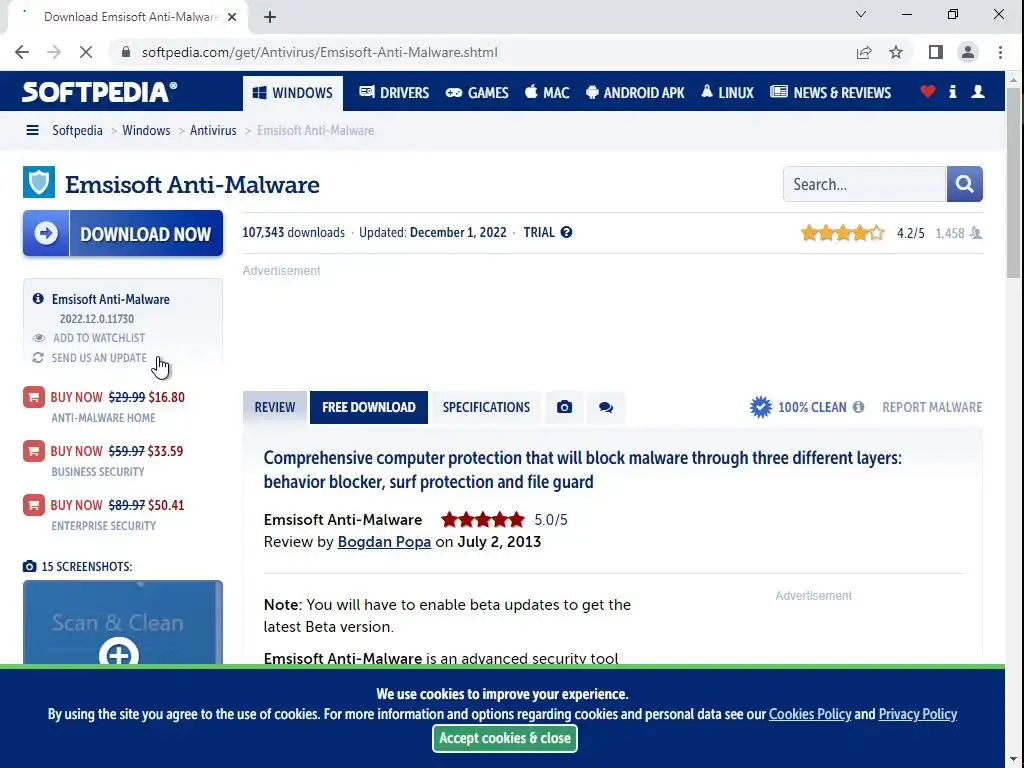Click the red heart icon in header
Screen dimensions: 1024x768
click(927, 91)
